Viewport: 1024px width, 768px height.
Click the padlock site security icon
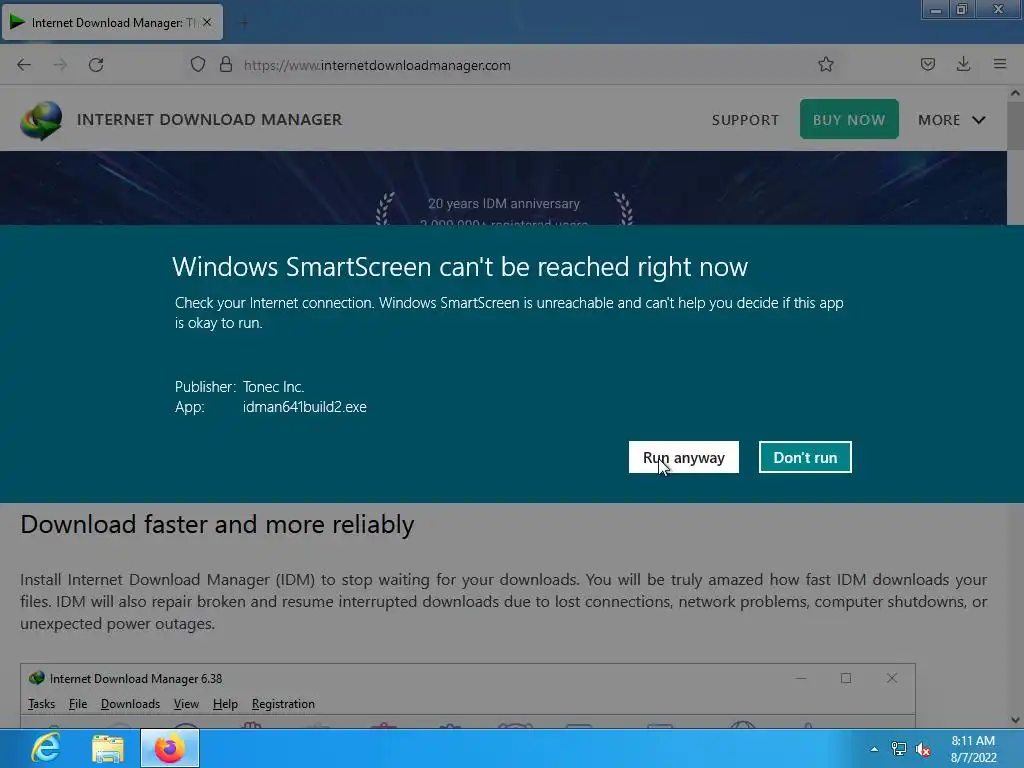pos(226,64)
